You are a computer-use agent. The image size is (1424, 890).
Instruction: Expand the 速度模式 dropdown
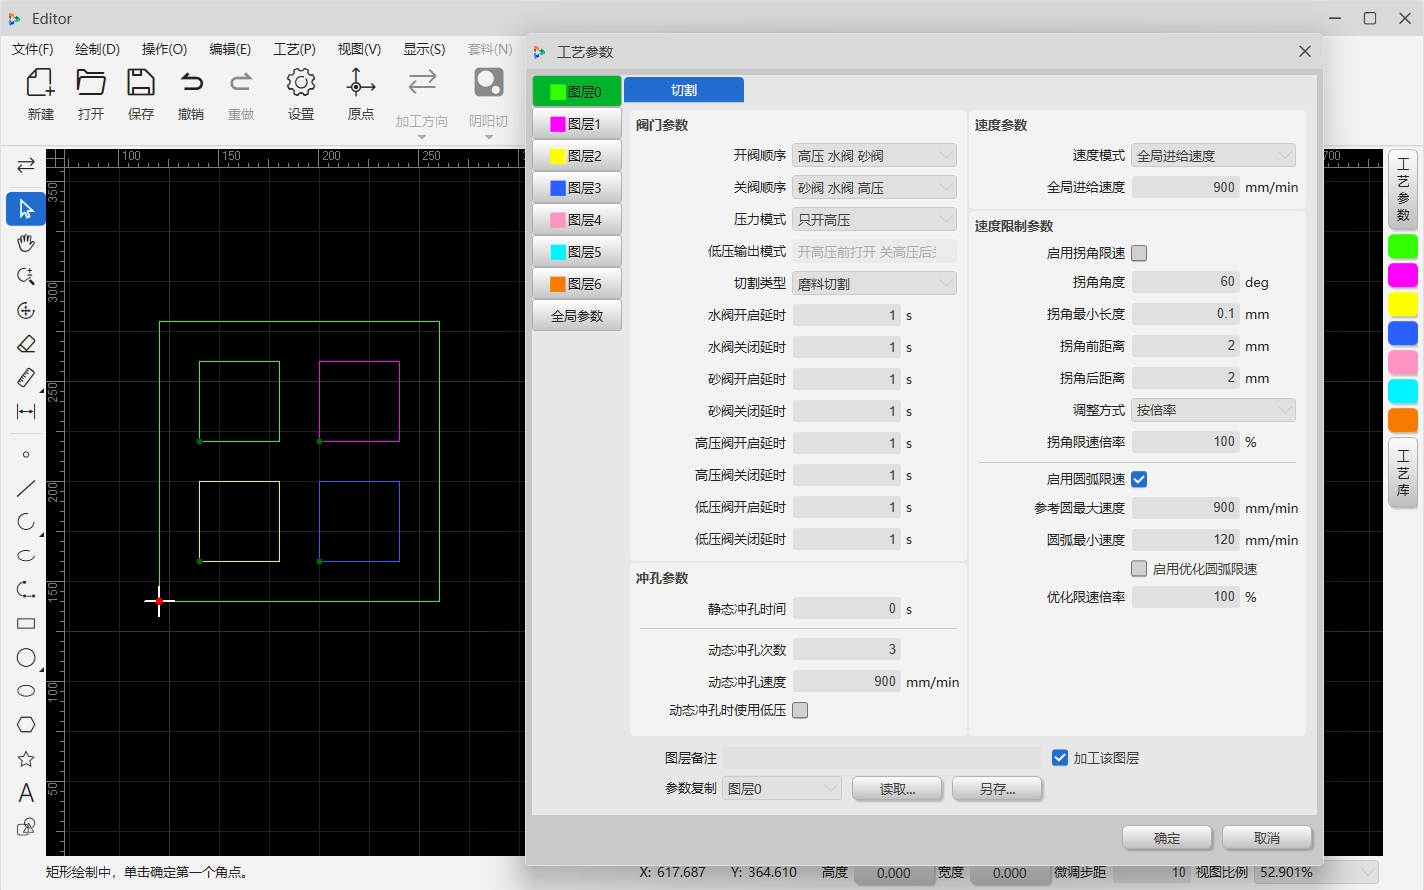(x=1213, y=155)
